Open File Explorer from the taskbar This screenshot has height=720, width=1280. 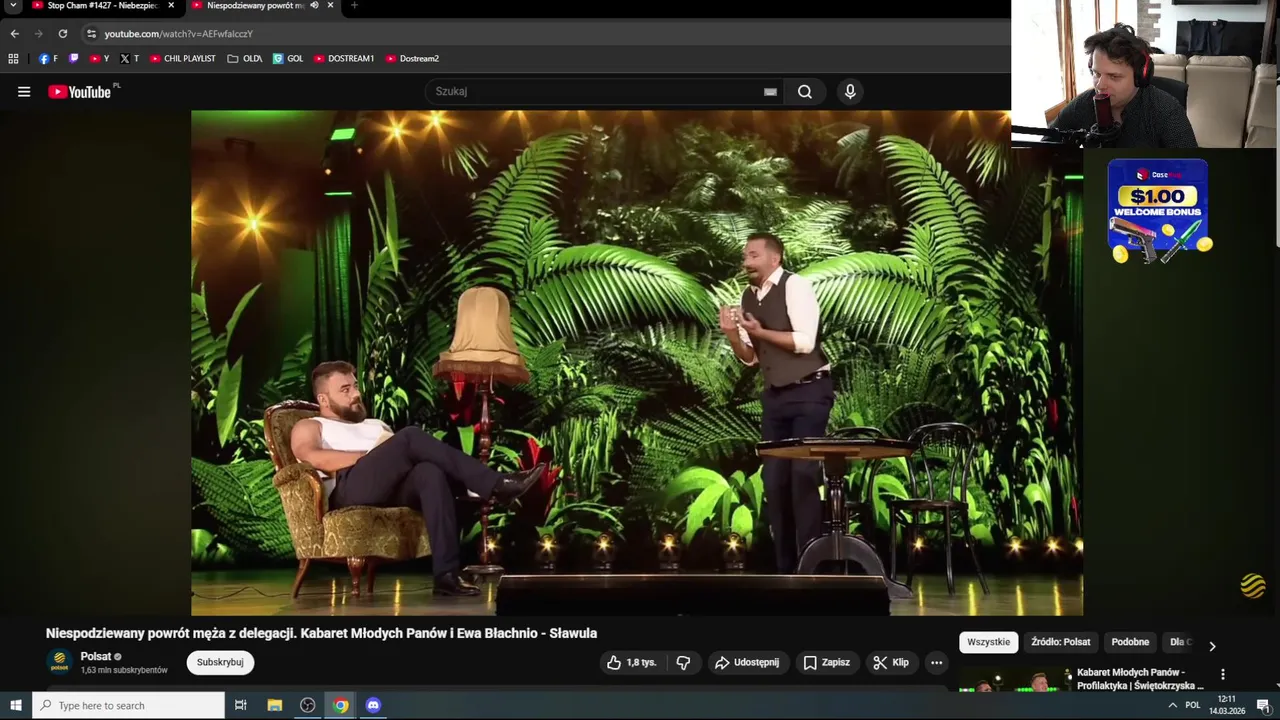tap(275, 705)
